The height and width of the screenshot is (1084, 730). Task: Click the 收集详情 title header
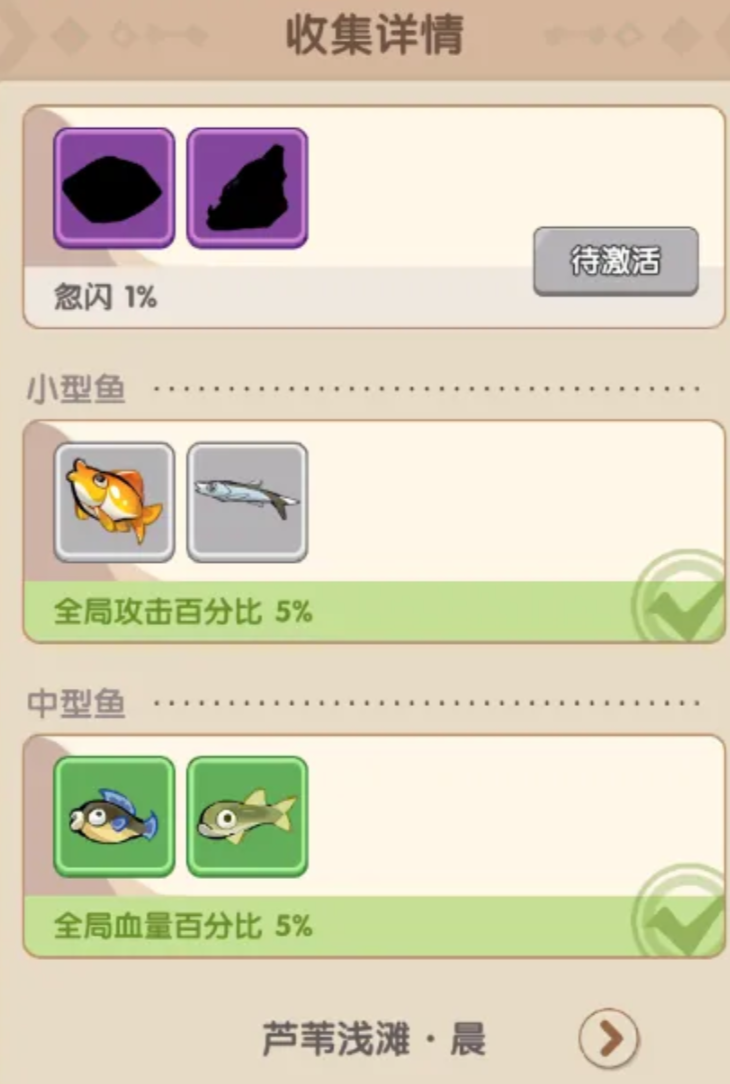click(x=374, y=35)
